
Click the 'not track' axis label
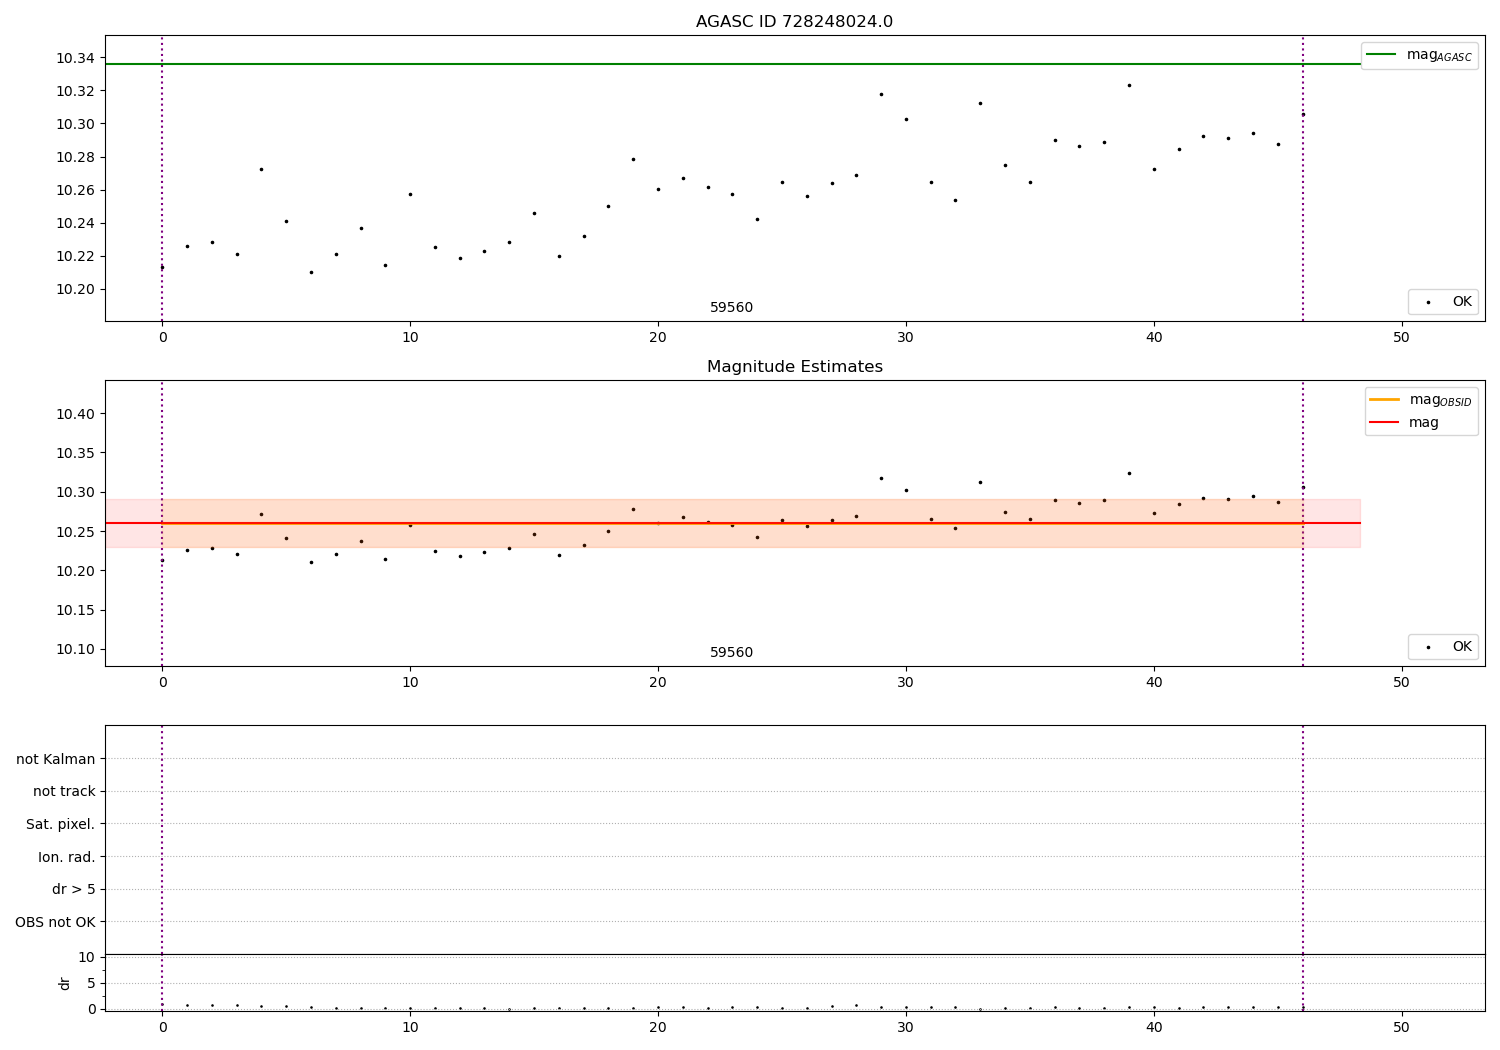pos(64,791)
